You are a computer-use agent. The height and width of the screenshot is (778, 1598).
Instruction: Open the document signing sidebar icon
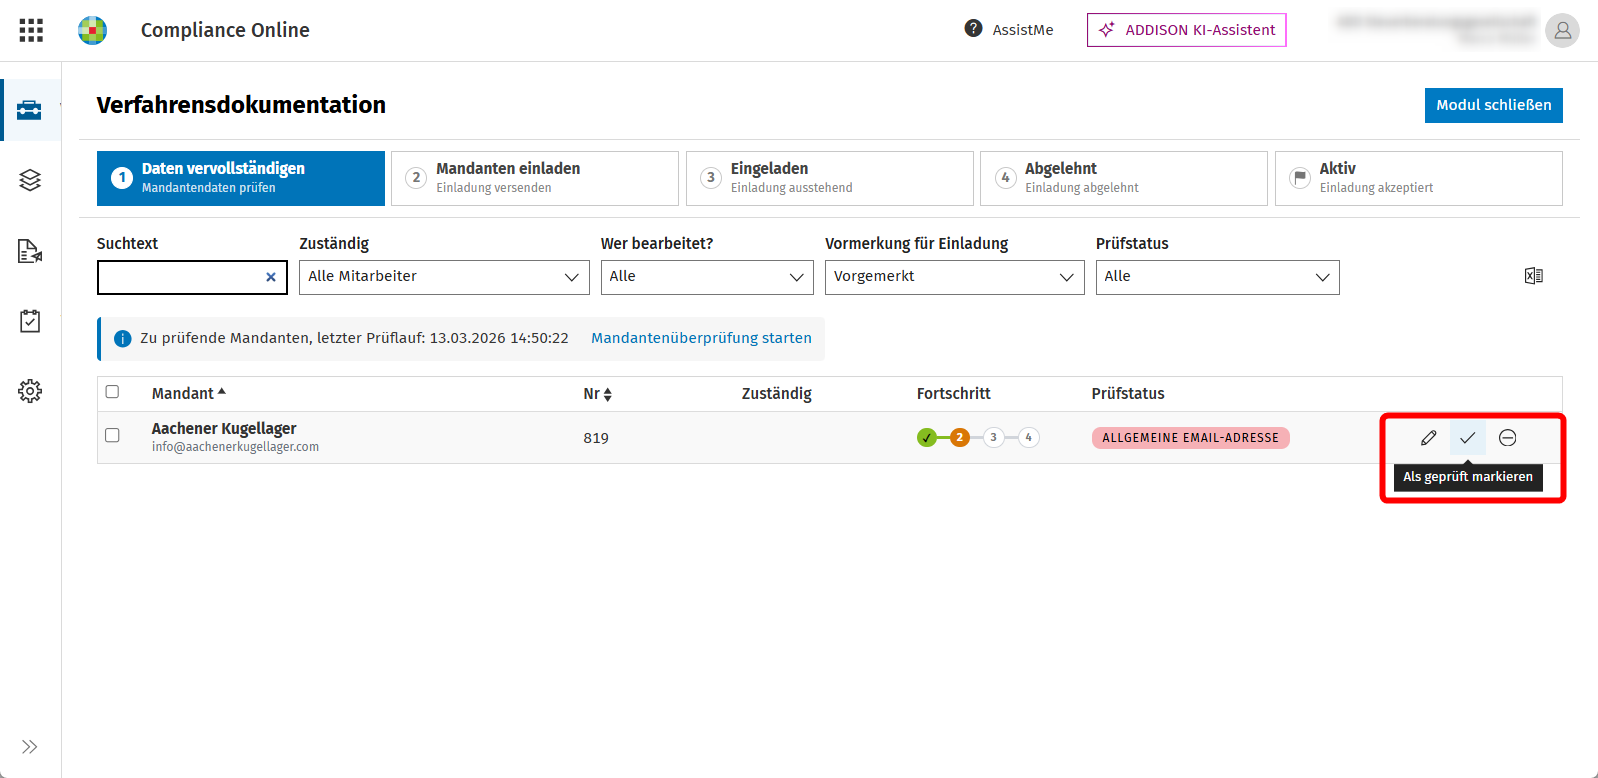click(x=30, y=251)
